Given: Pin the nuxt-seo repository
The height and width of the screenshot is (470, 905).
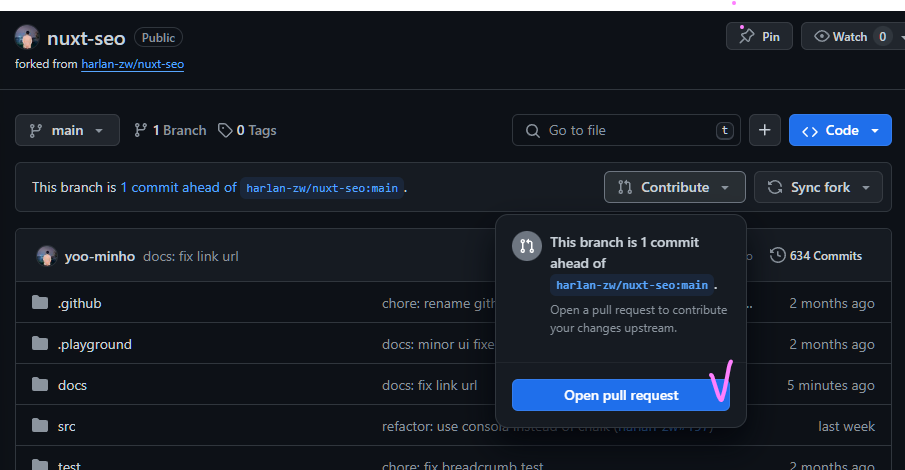Looking at the screenshot, I should pyautogui.click(x=759, y=36).
